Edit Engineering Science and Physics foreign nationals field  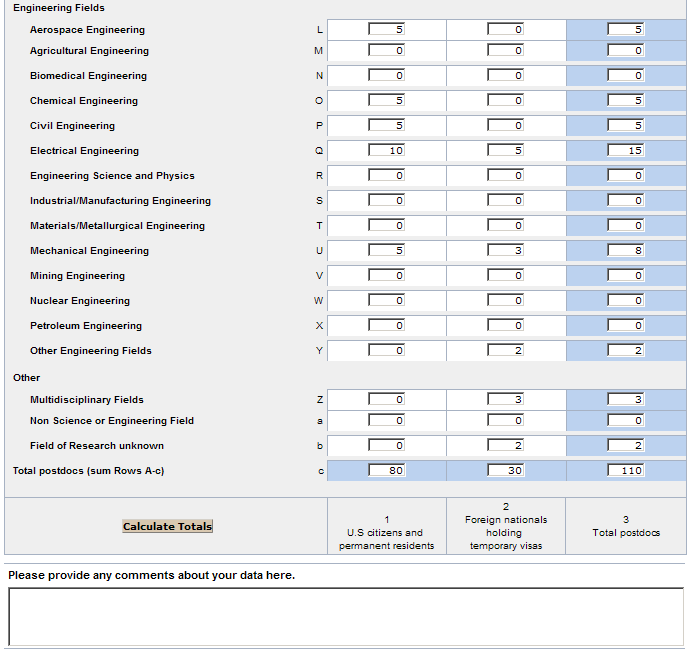pyautogui.click(x=505, y=175)
